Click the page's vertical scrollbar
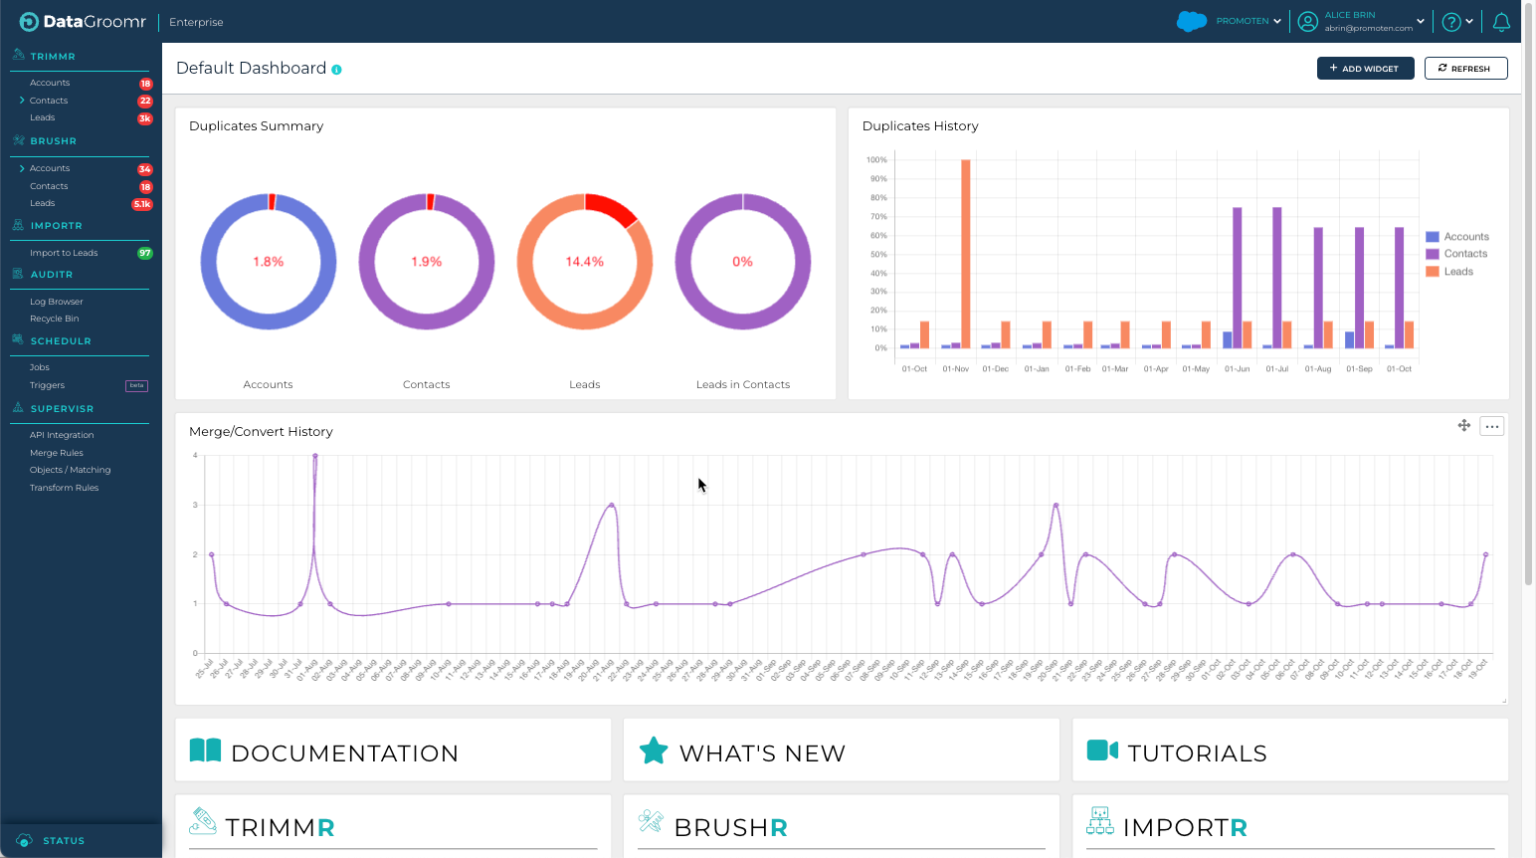This screenshot has width=1536, height=858. [x=1528, y=300]
